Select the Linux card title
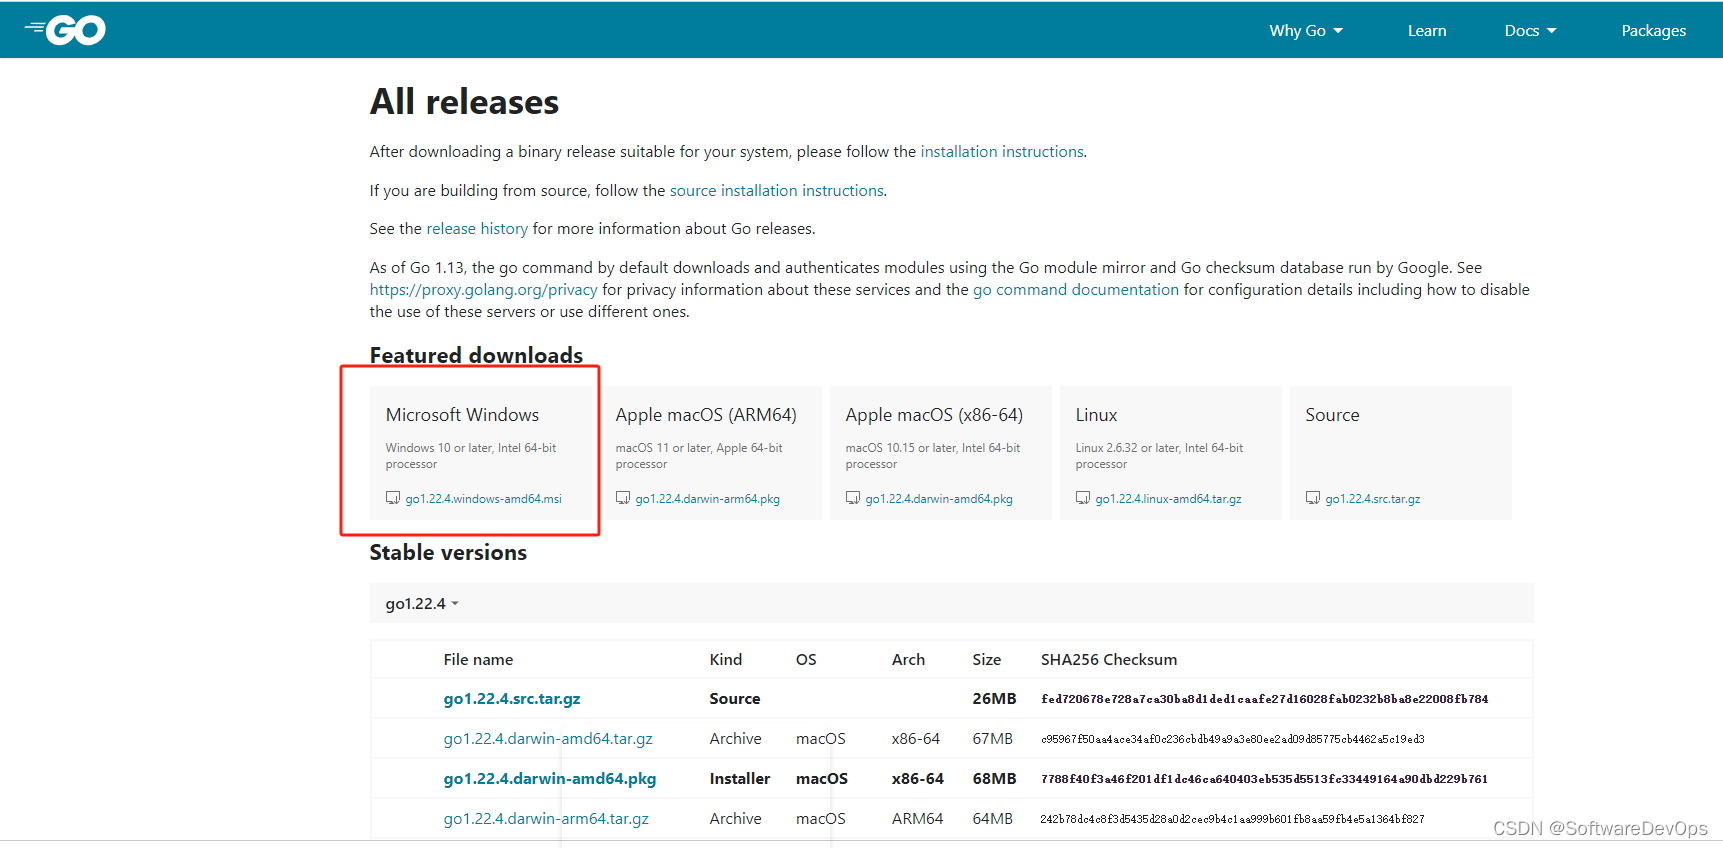This screenshot has width=1723, height=848. 1096,415
